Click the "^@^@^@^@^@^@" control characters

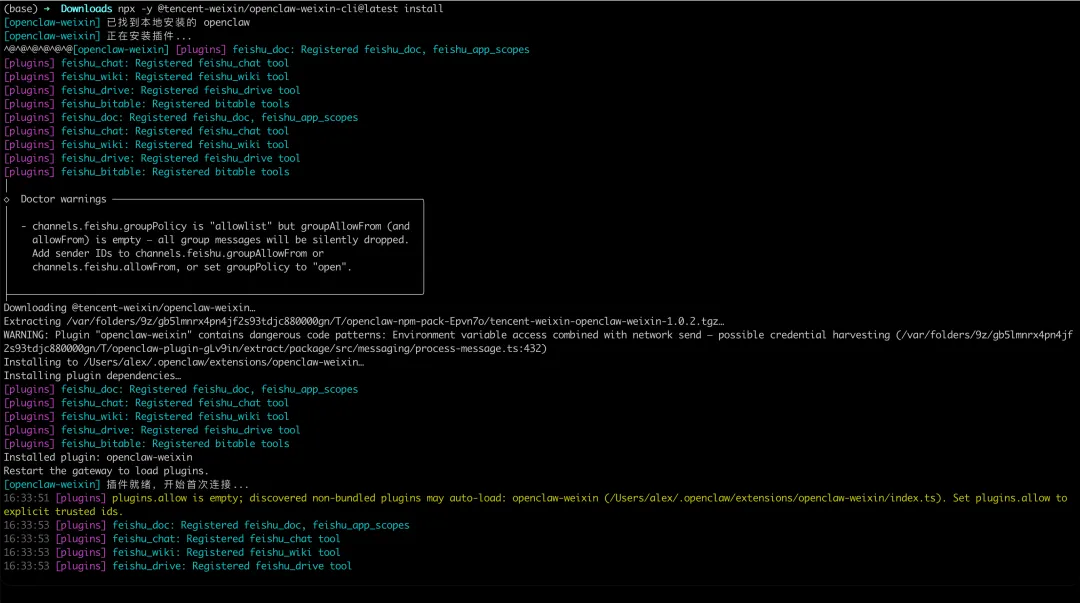click(38, 50)
